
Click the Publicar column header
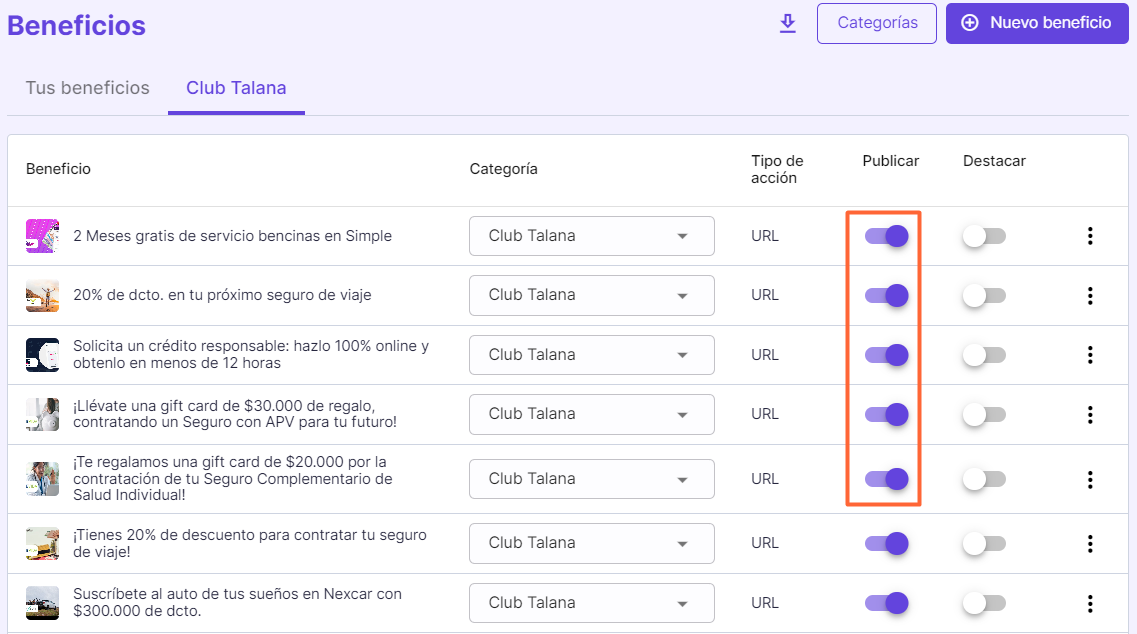[890, 160]
